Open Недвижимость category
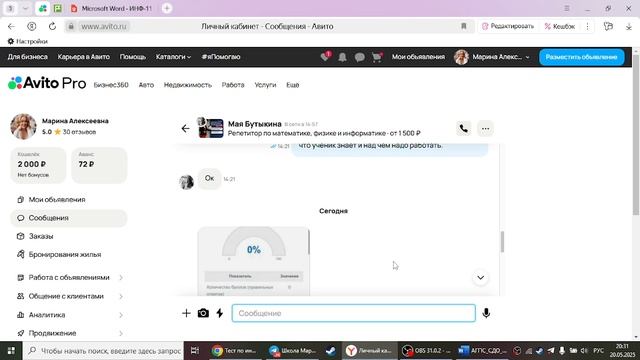The height and width of the screenshot is (360, 640). 188,85
